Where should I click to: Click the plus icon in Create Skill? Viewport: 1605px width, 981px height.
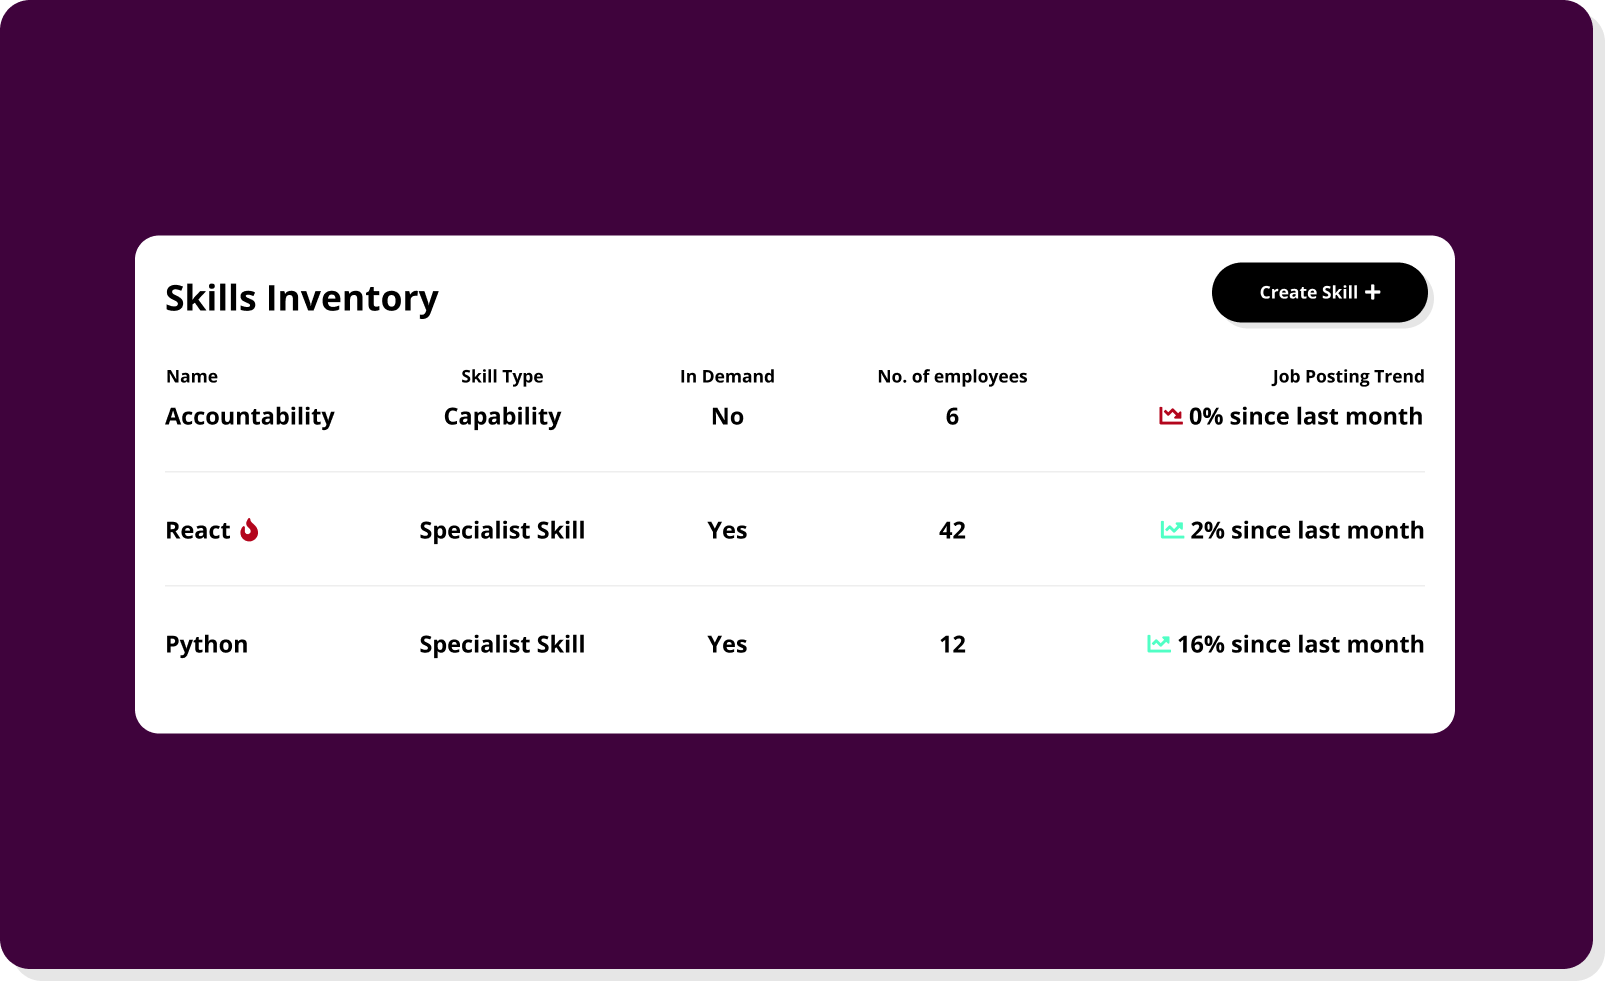[x=1373, y=292]
